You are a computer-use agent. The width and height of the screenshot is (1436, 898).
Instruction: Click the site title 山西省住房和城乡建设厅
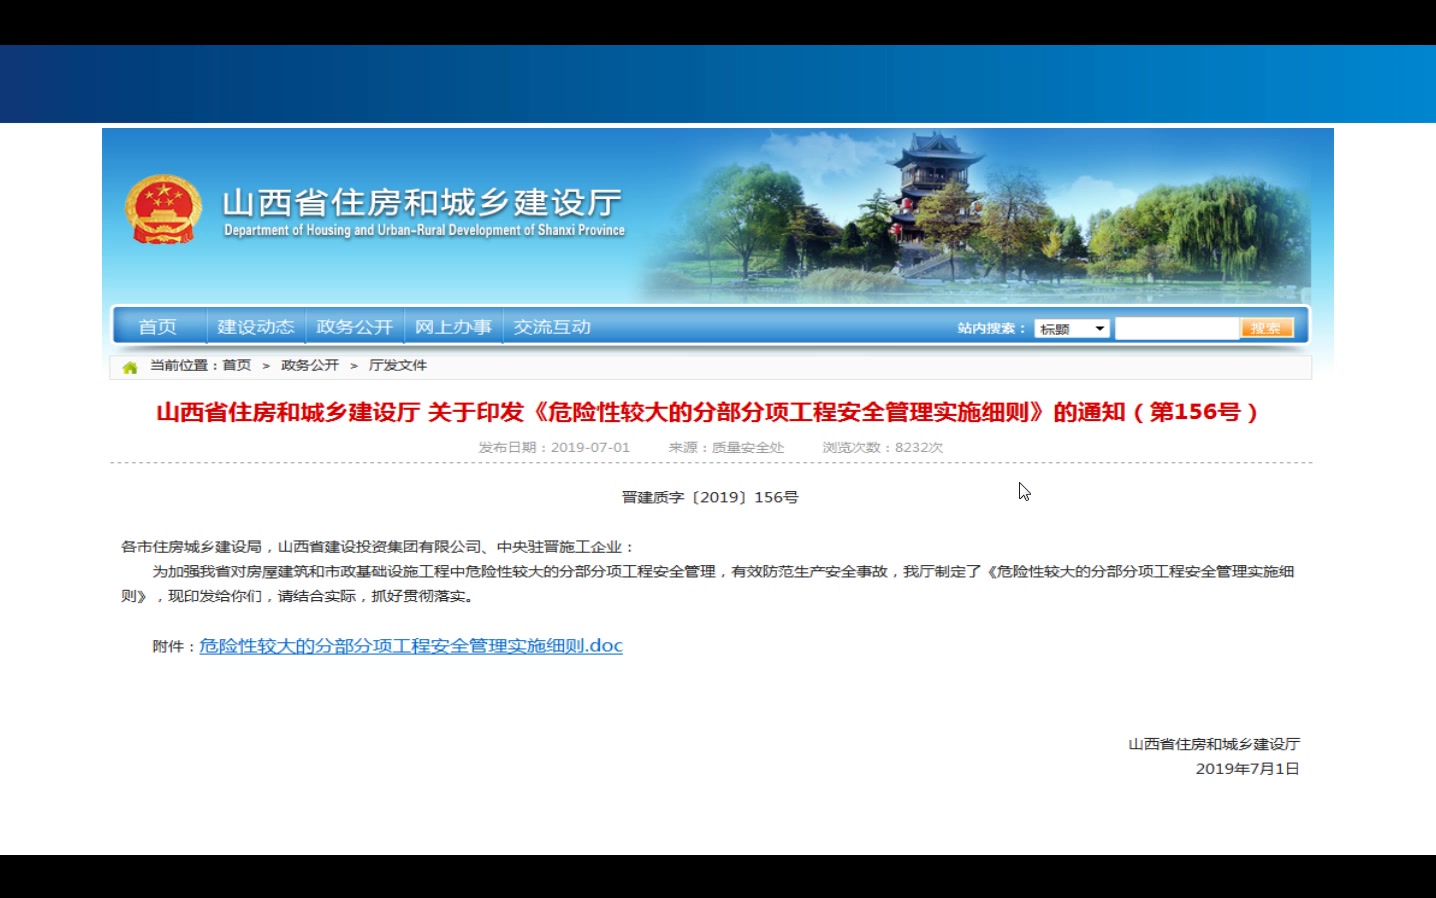click(x=422, y=203)
